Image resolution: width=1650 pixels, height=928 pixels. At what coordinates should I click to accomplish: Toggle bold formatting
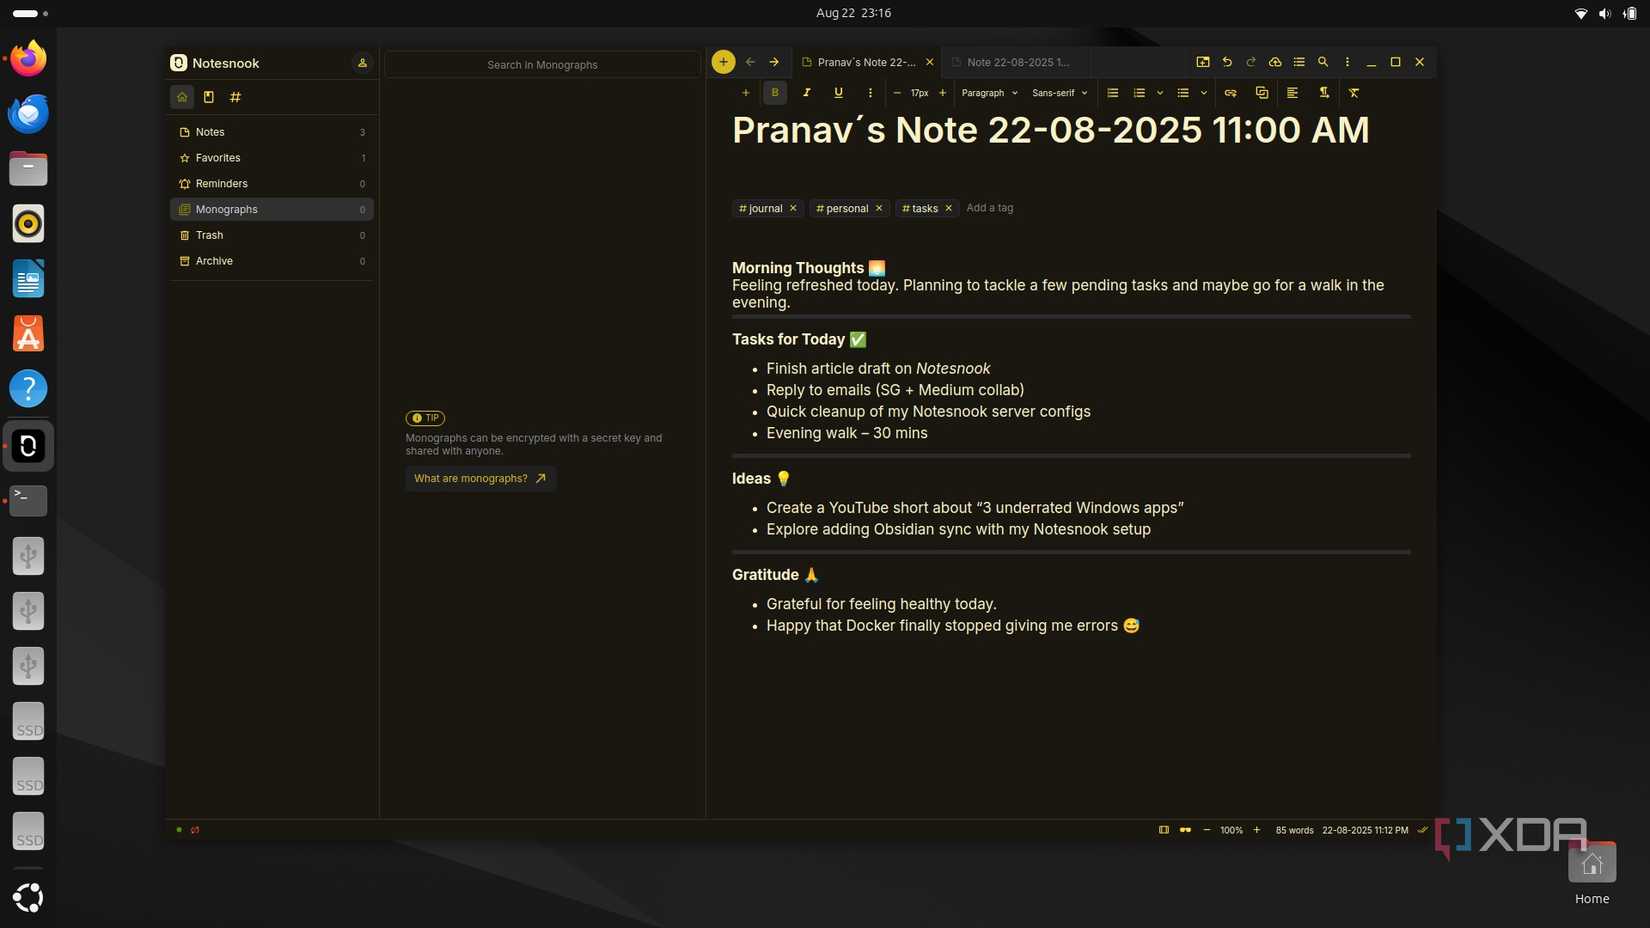(775, 93)
